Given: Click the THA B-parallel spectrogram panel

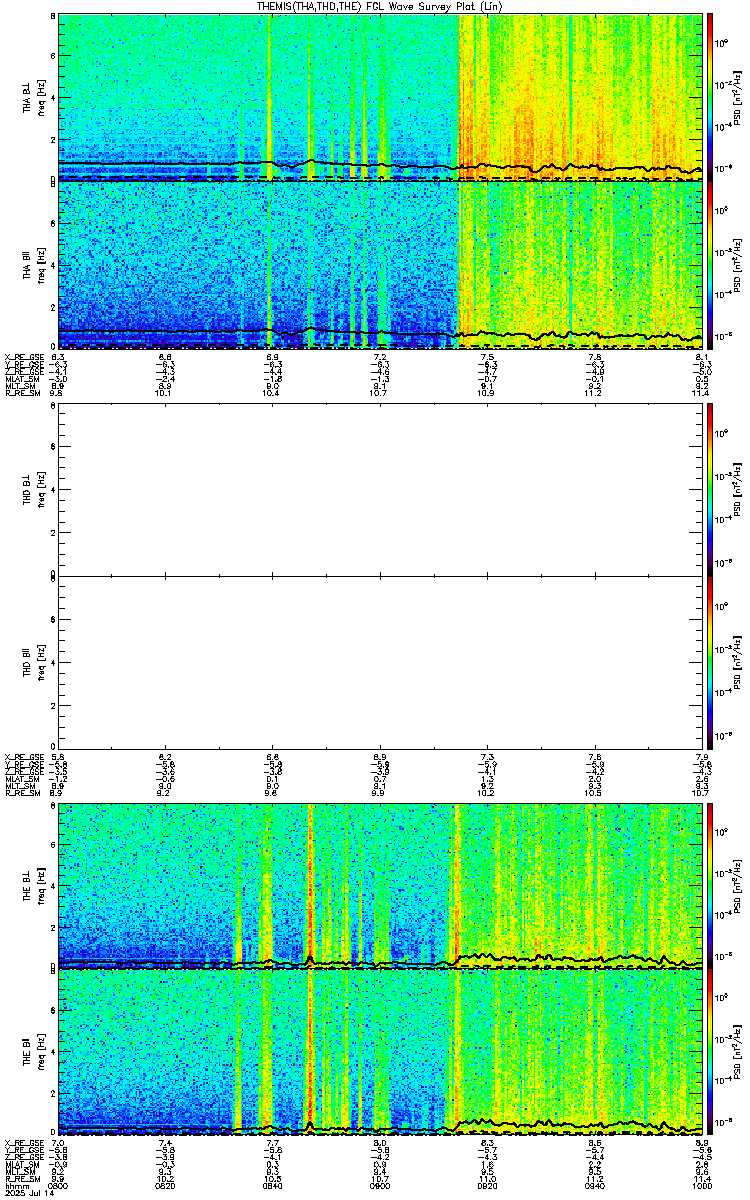Looking at the screenshot, I should tap(381, 266).
